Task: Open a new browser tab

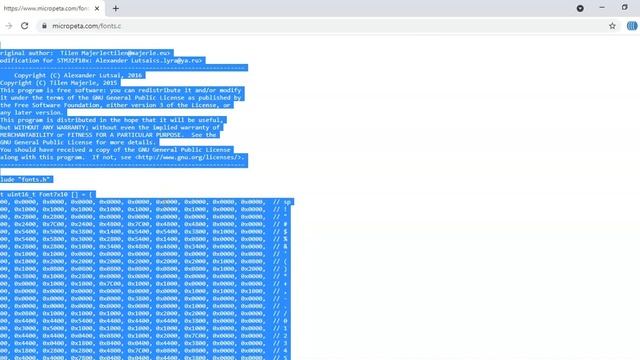Action: [x=116, y=8]
